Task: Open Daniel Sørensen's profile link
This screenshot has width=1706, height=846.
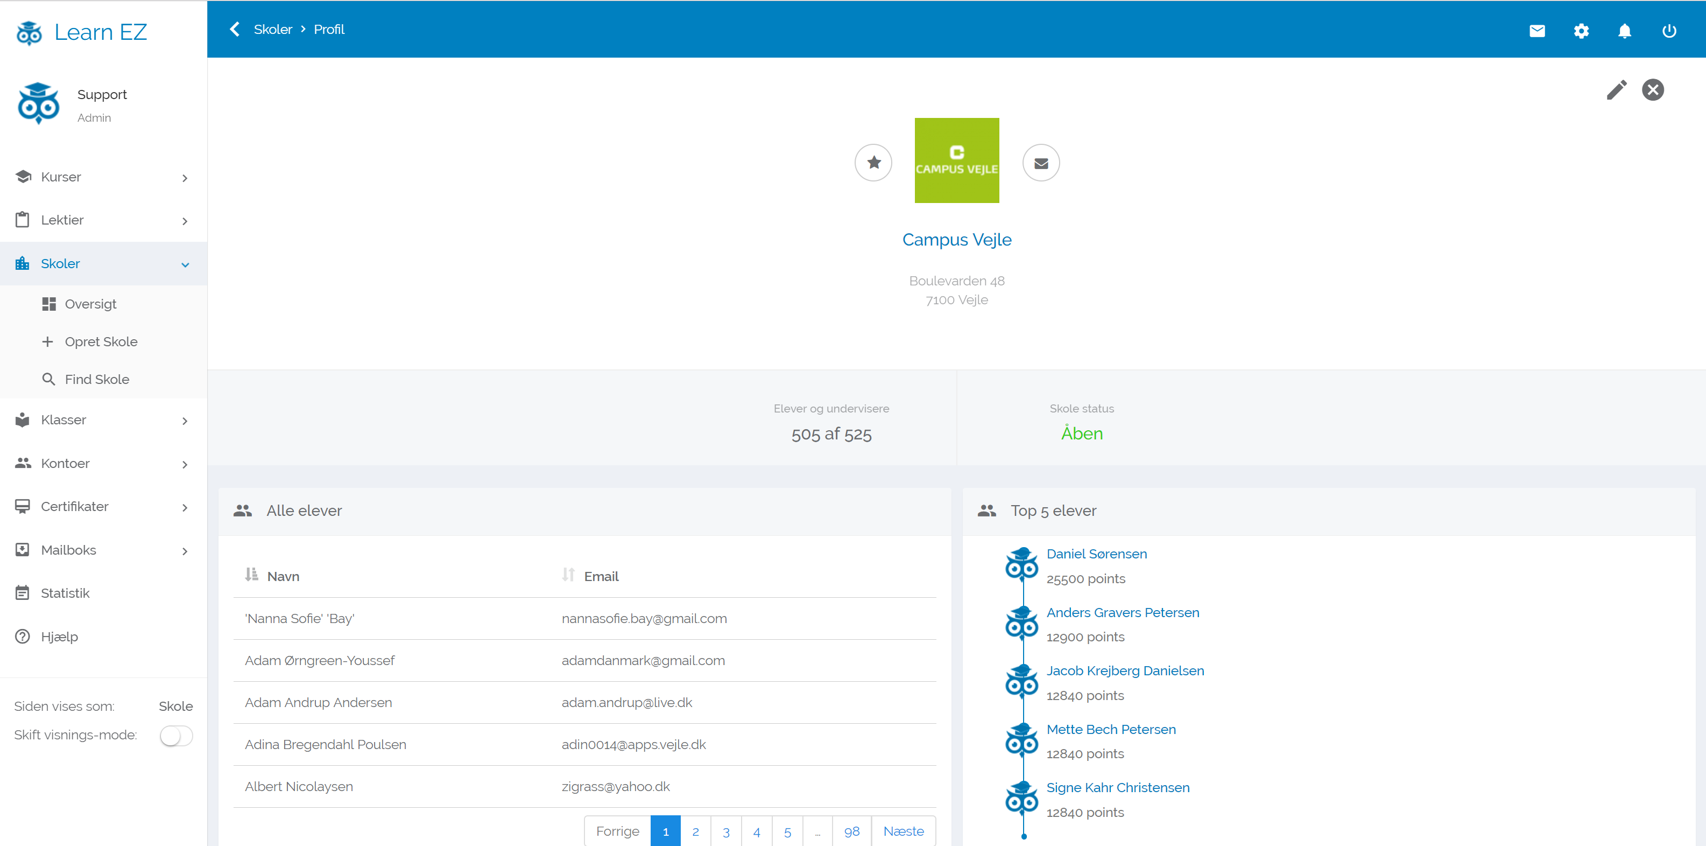Action: 1096,554
